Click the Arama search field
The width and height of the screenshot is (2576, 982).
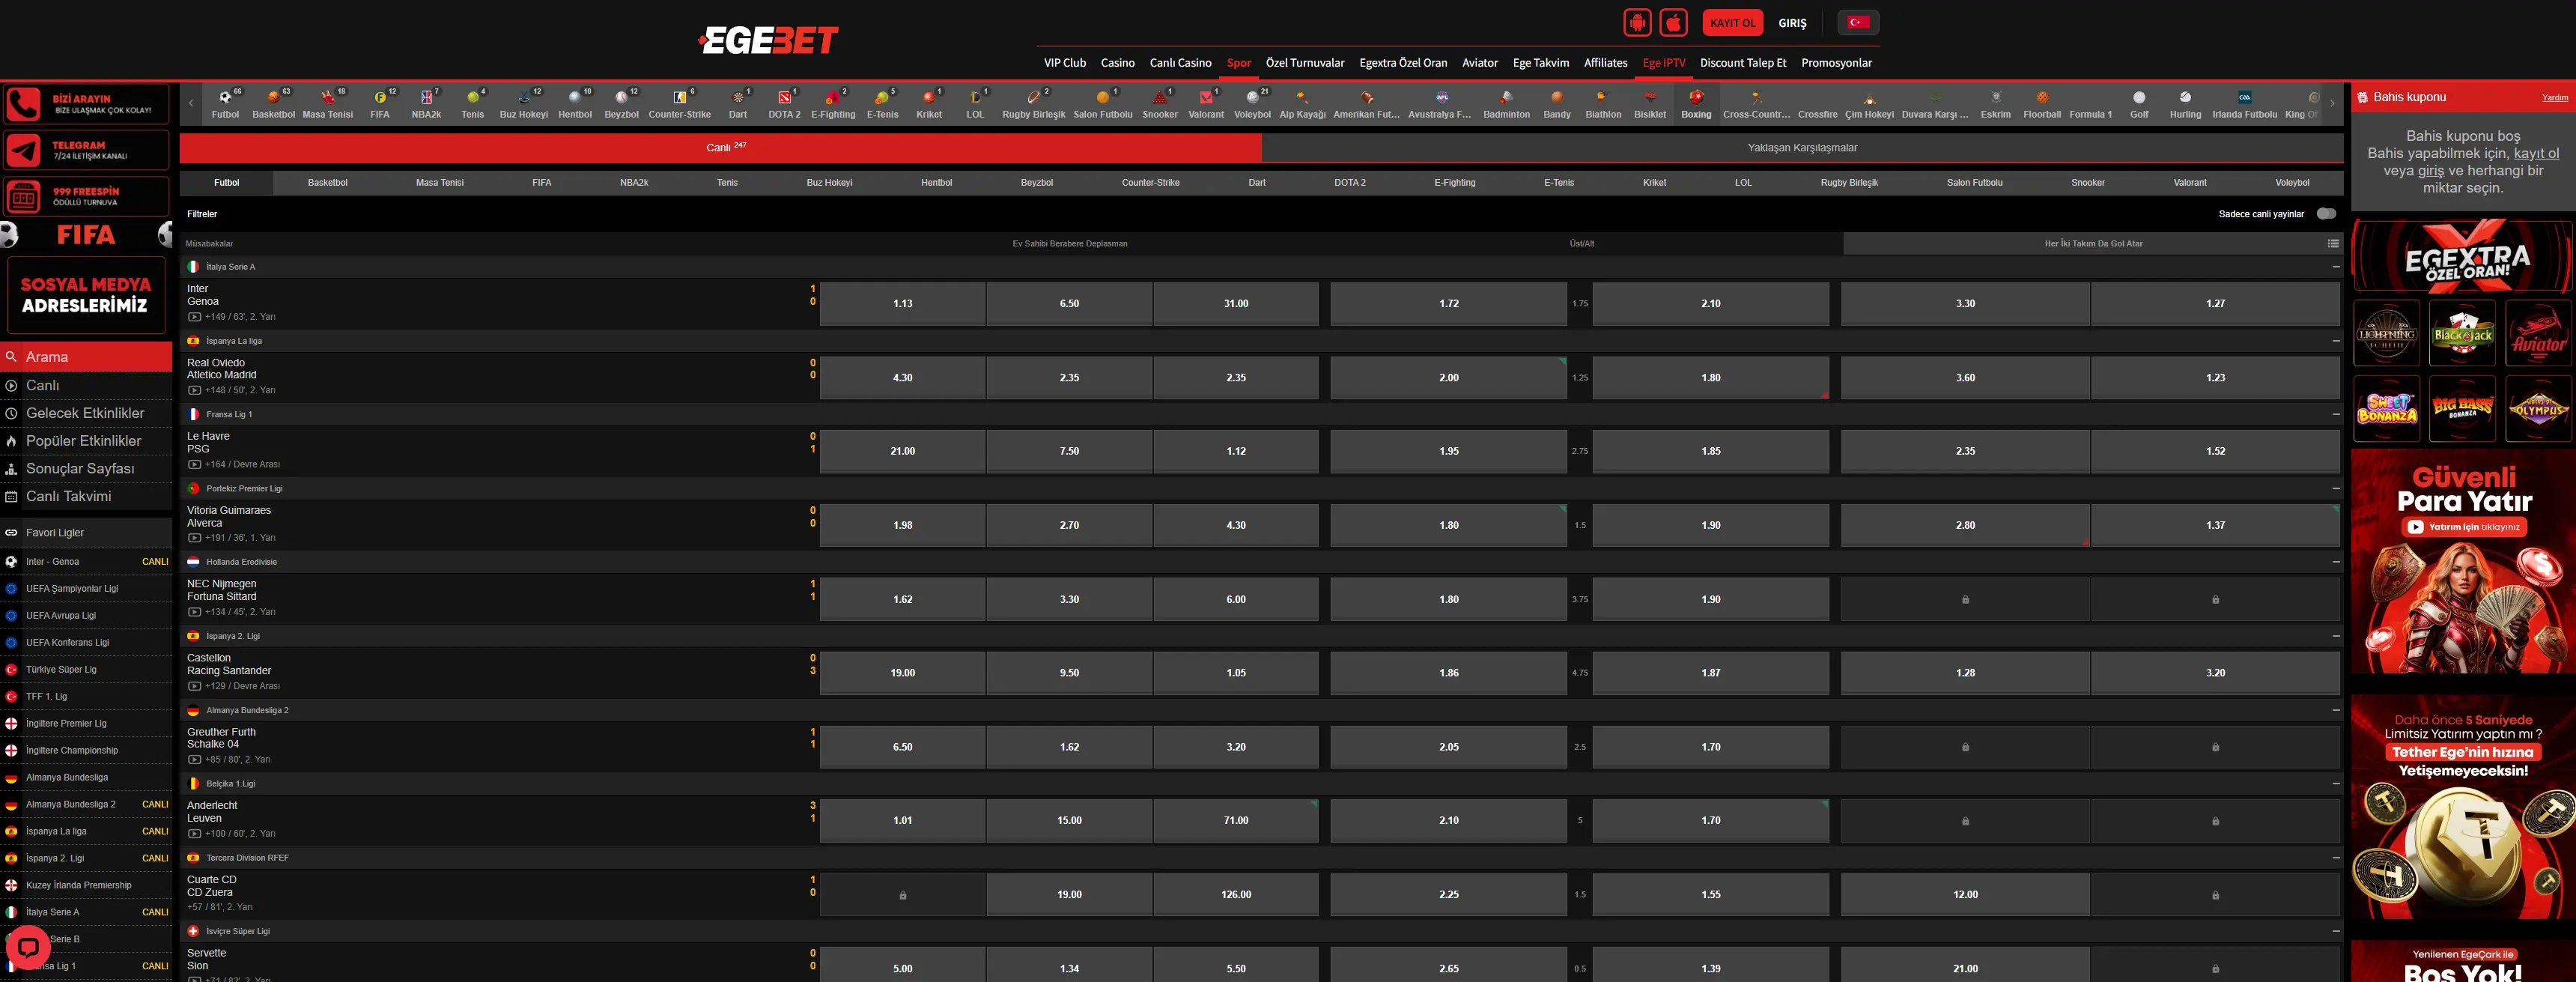86,357
